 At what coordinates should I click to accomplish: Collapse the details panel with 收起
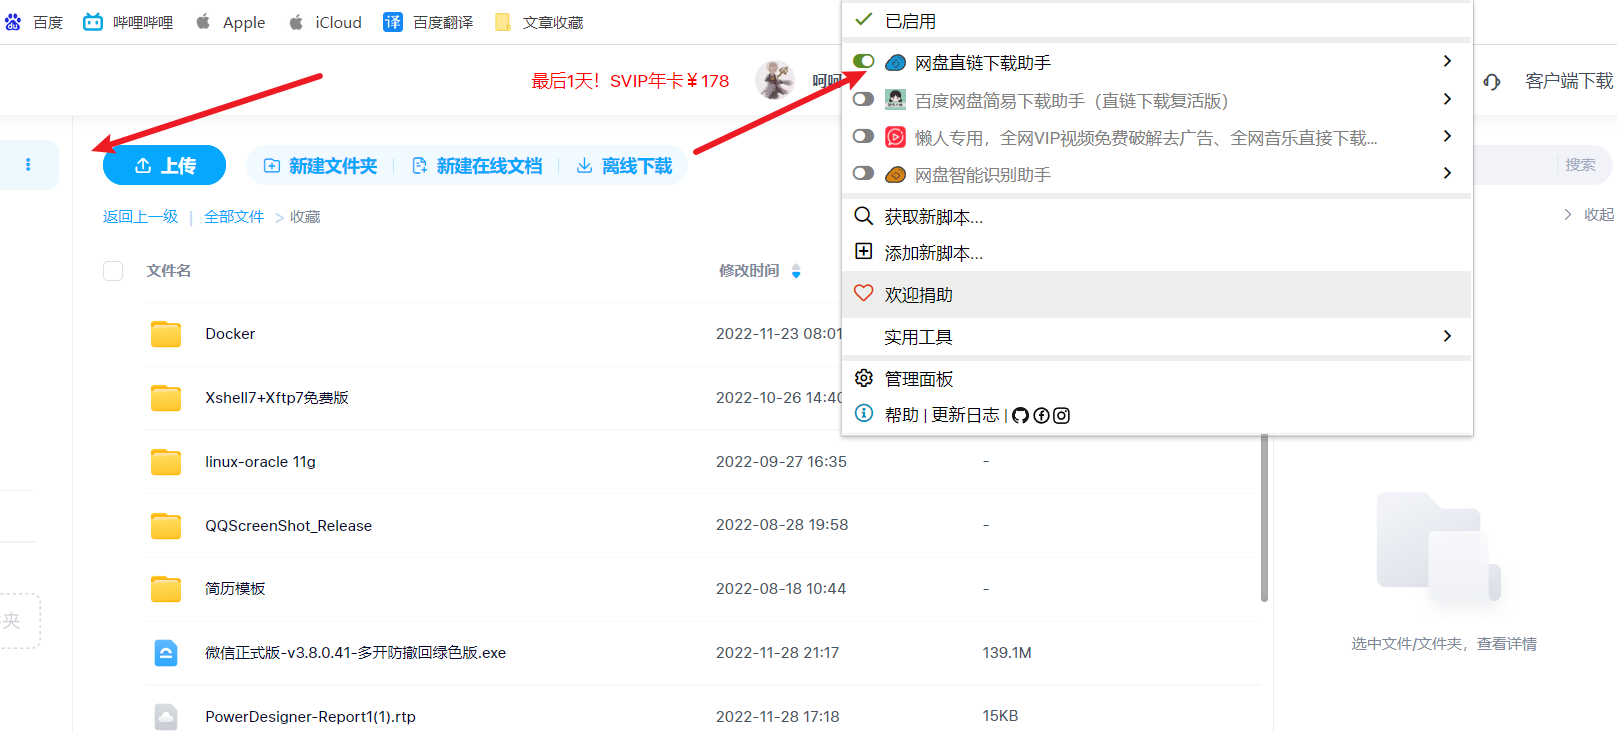click(1589, 215)
